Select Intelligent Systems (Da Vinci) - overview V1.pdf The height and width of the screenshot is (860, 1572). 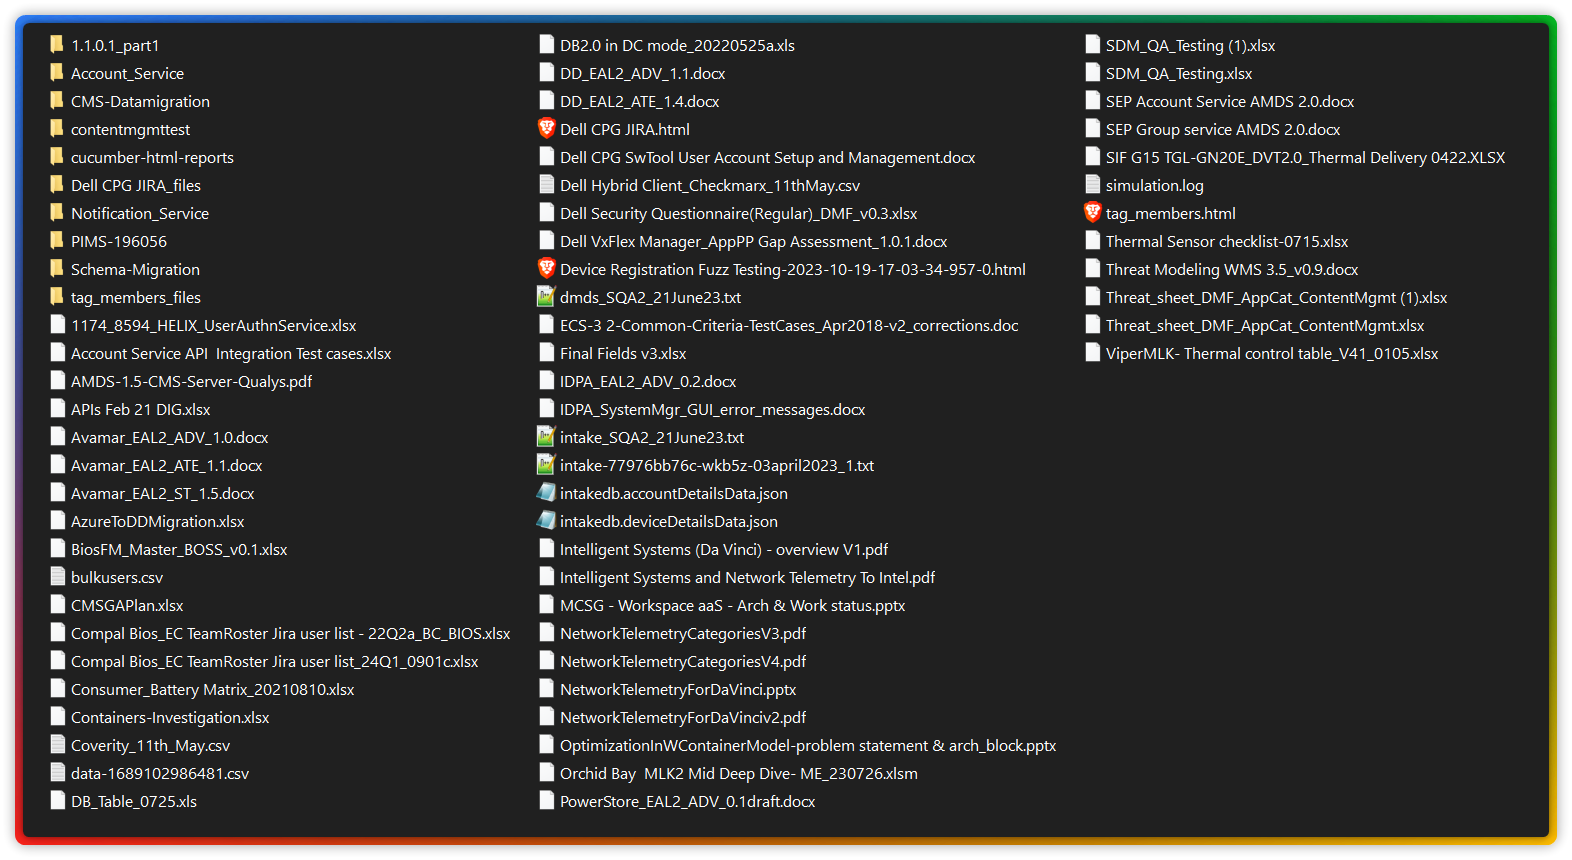(x=724, y=549)
